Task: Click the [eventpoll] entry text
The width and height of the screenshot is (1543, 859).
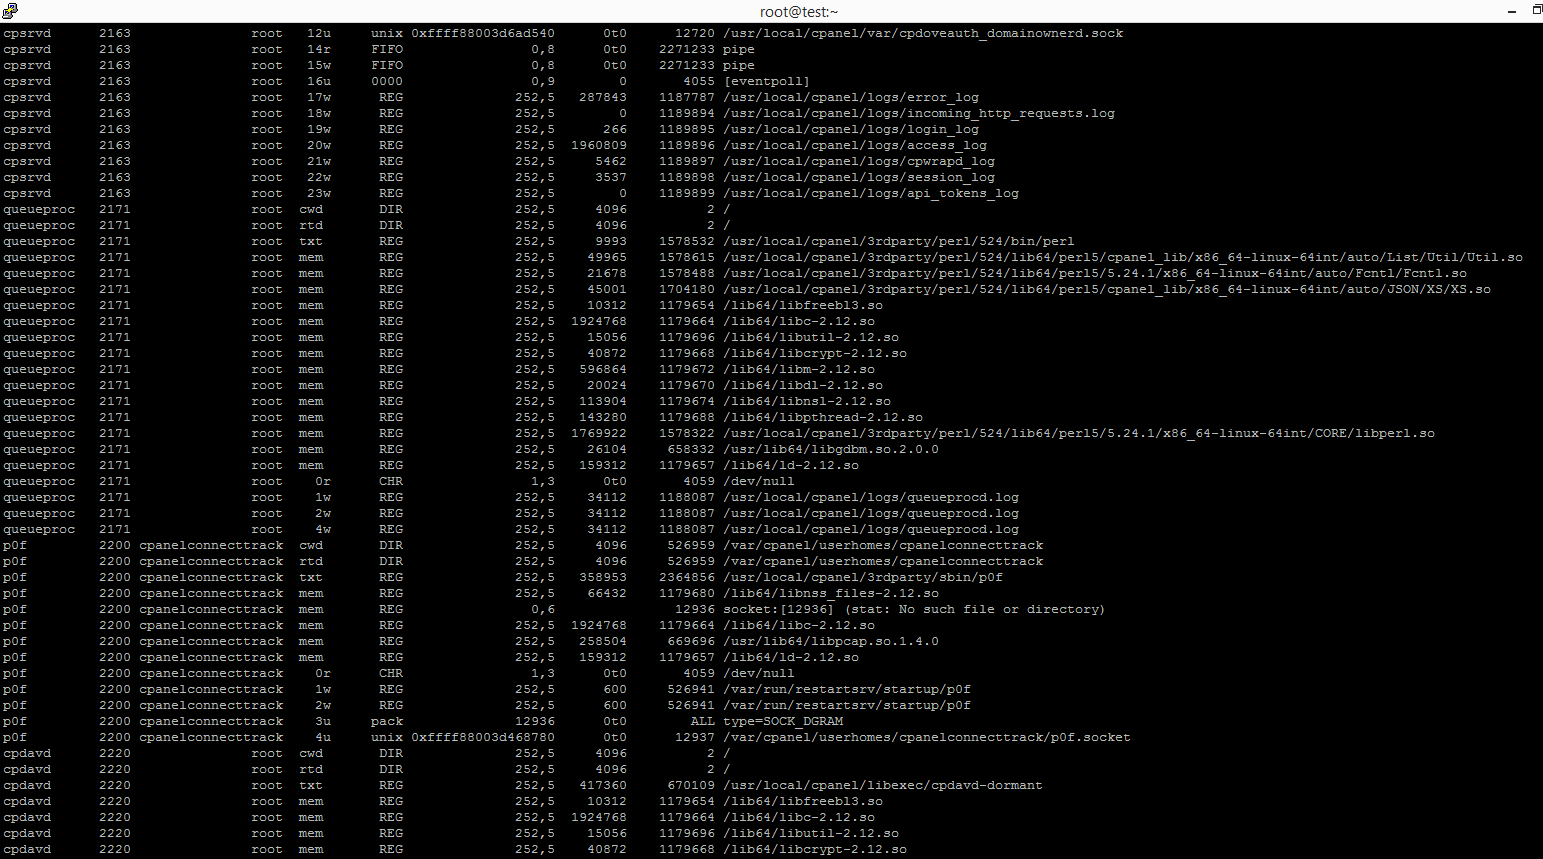Action: point(766,81)
